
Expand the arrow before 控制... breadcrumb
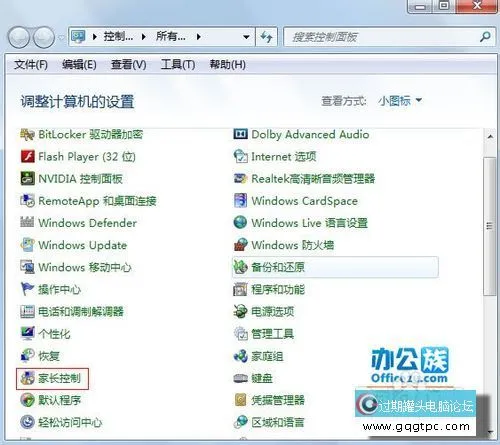coord(95,37)
